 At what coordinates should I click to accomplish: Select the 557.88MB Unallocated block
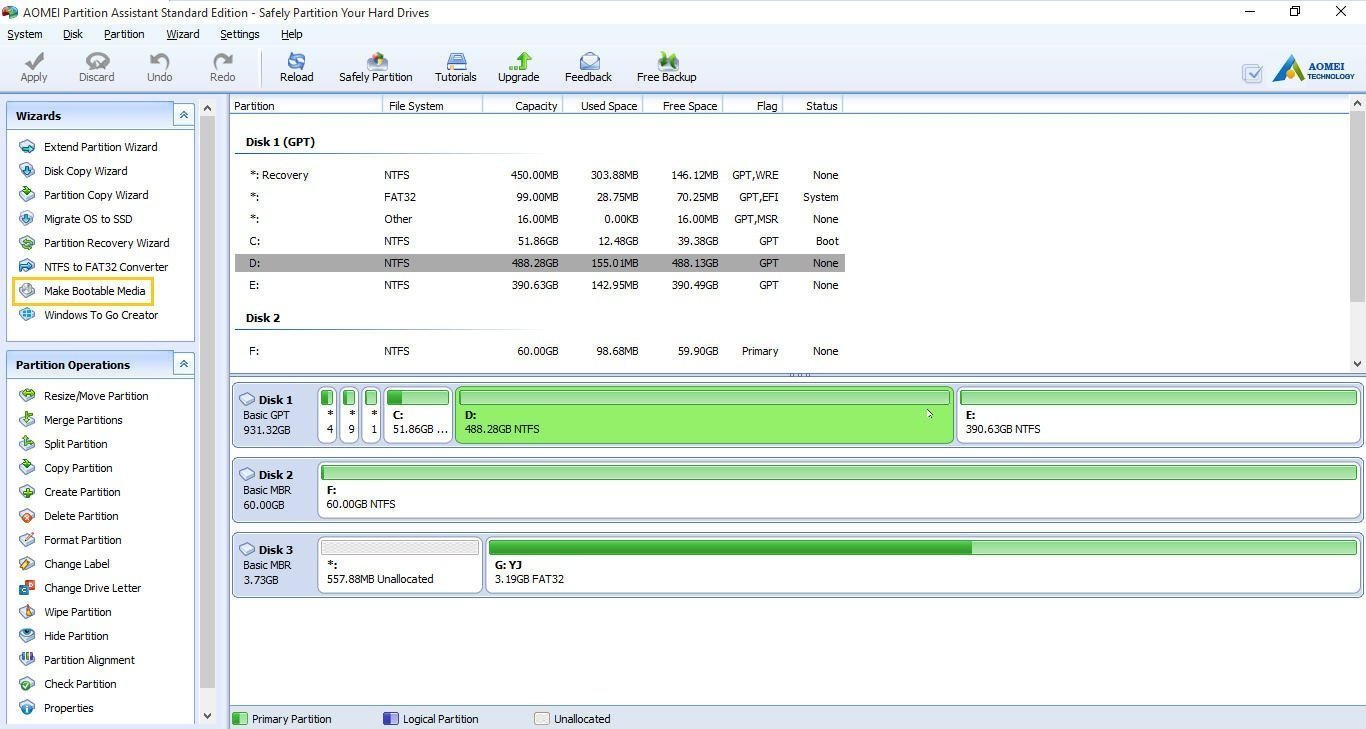click(400, 565)
